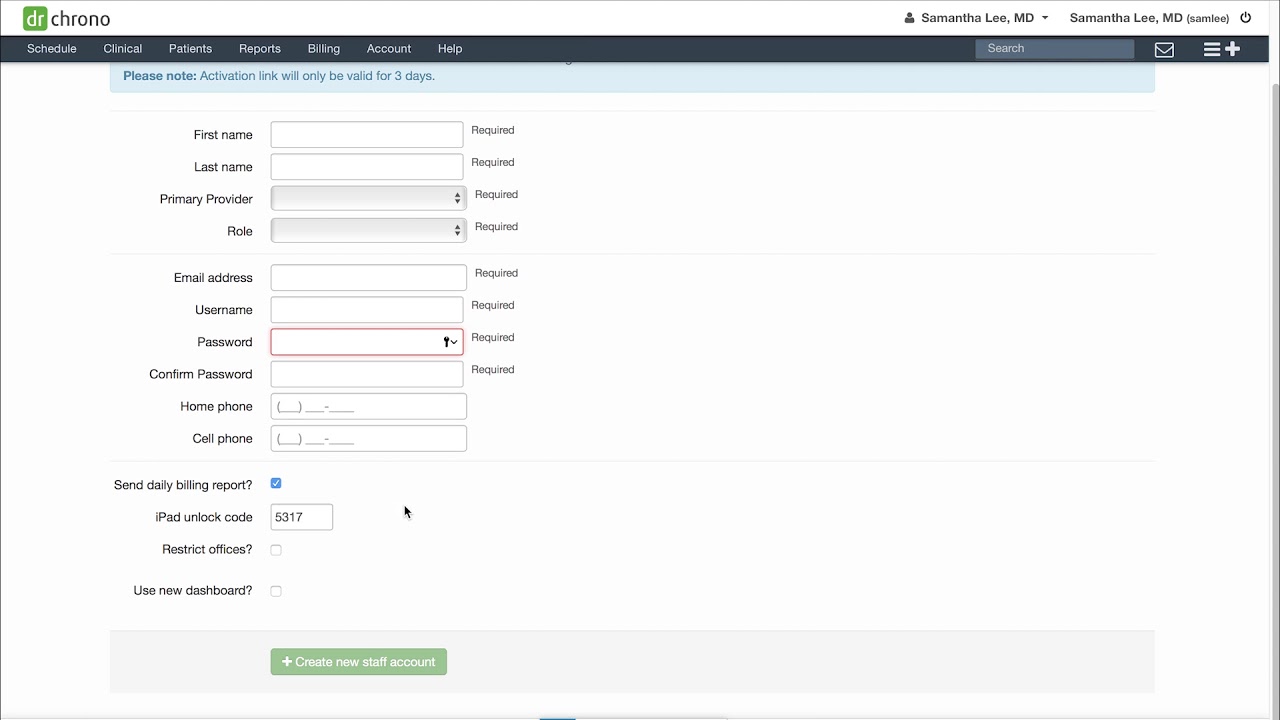
Task: Click the user silhouette icon beside Samantha Lee
Action: click(909, 18)
